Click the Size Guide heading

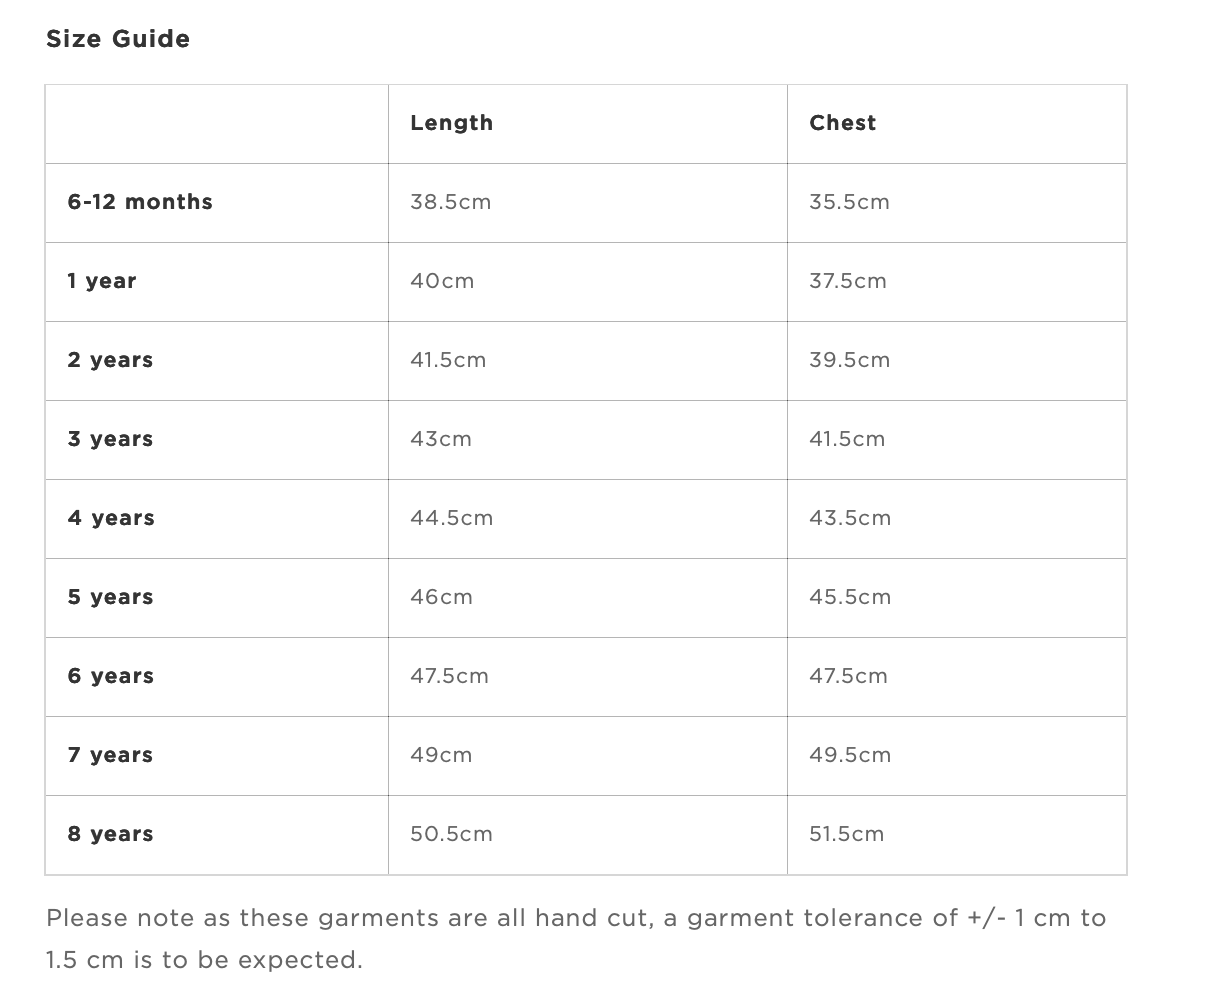(118, 39)
